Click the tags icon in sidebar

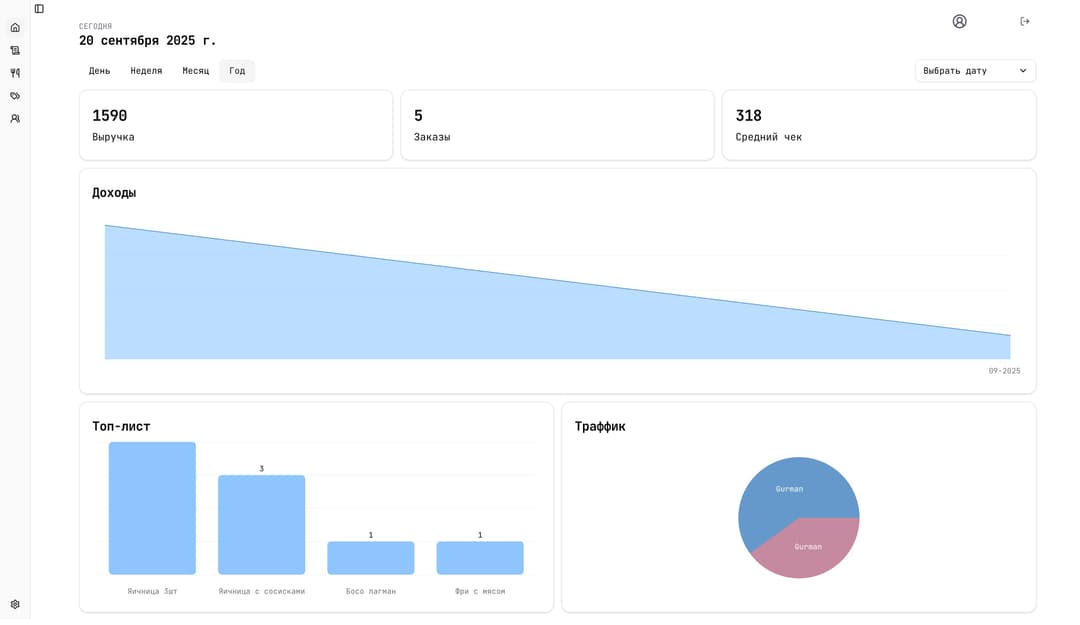(x=15, y=96)
